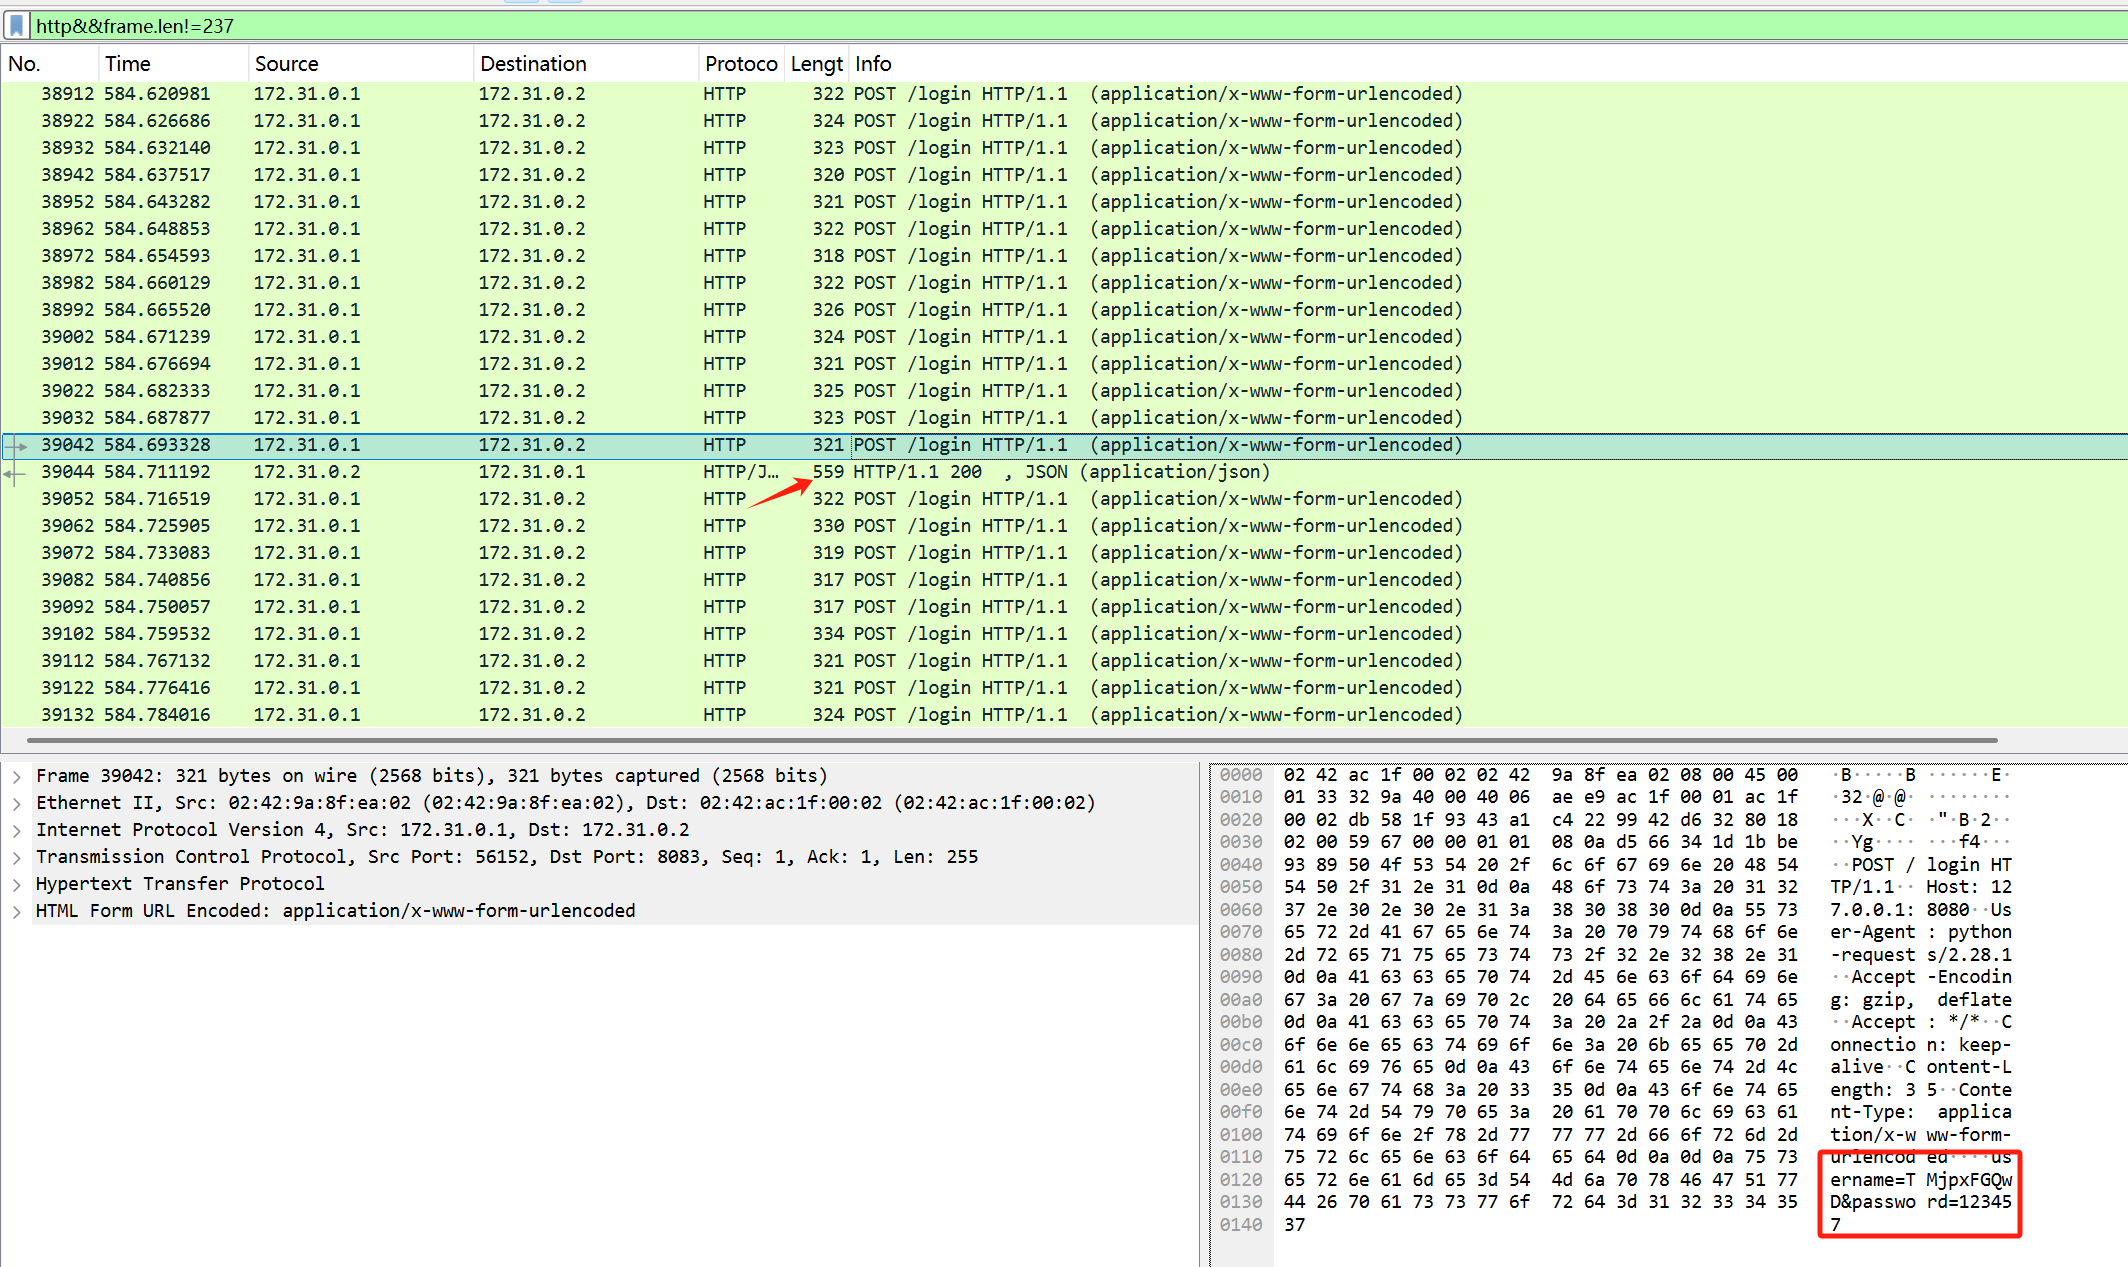Click the Length column header
This screenshot has width=2128, height=1267.
(816, 64)
